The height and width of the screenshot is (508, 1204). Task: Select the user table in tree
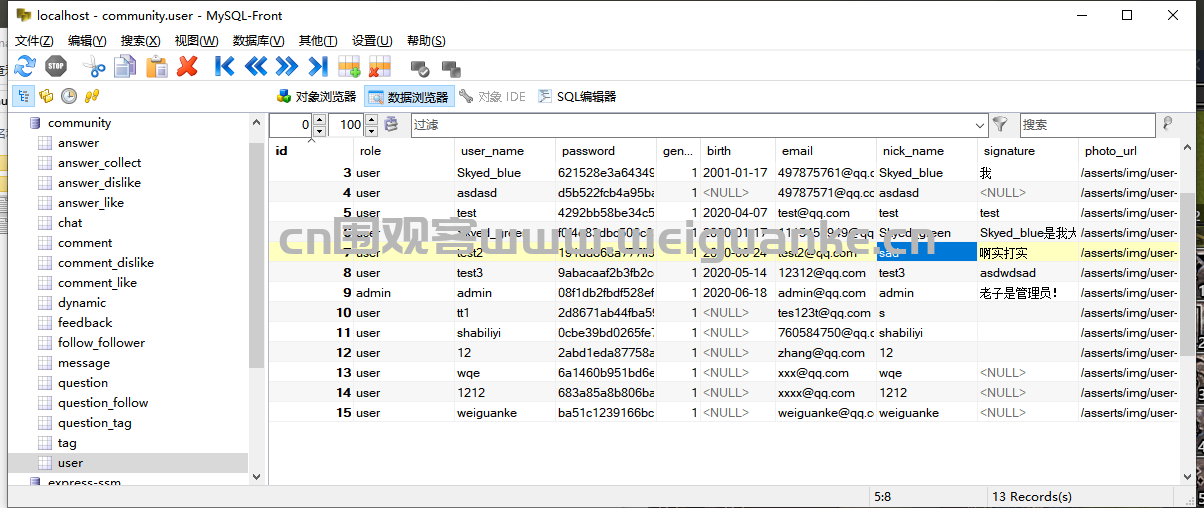(x=70, y=463)
